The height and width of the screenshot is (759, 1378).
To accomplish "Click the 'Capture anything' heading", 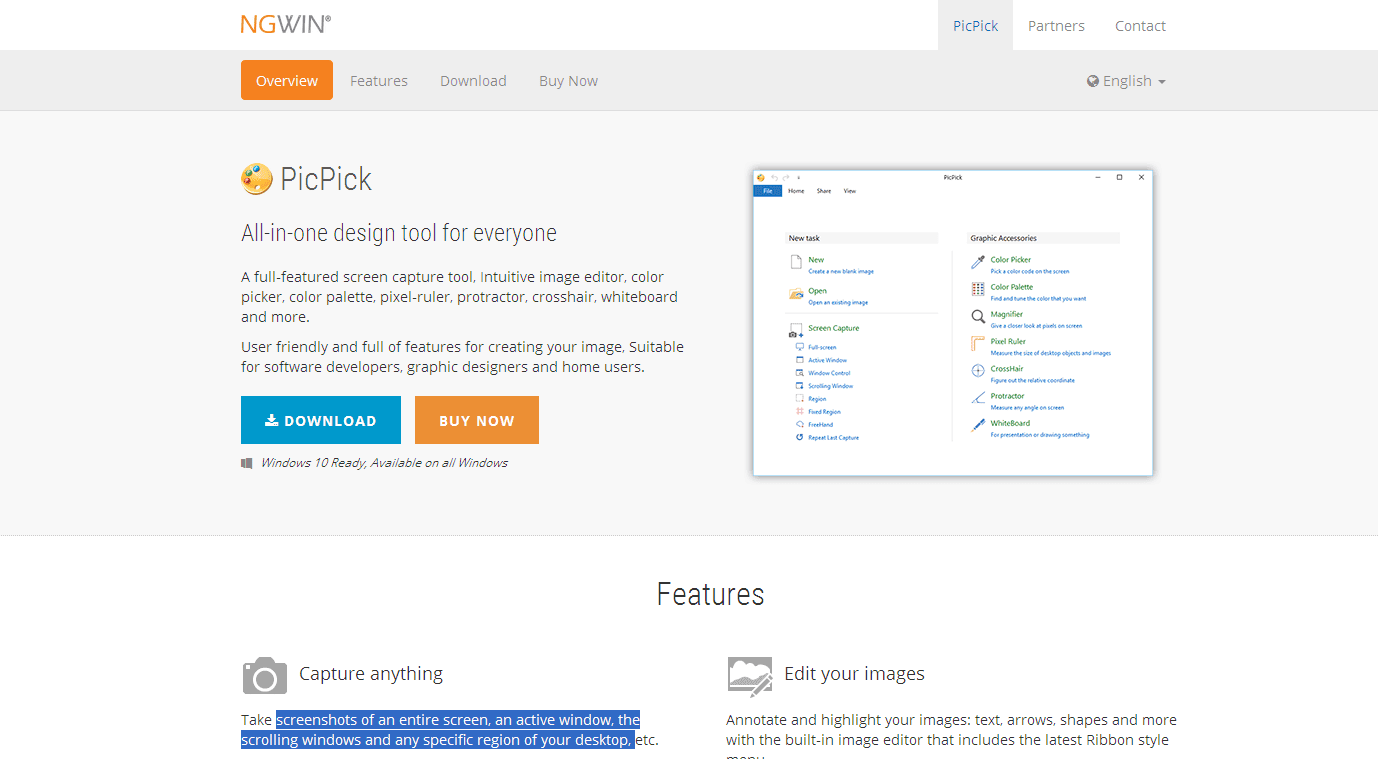I will click(x=371, y=674).
